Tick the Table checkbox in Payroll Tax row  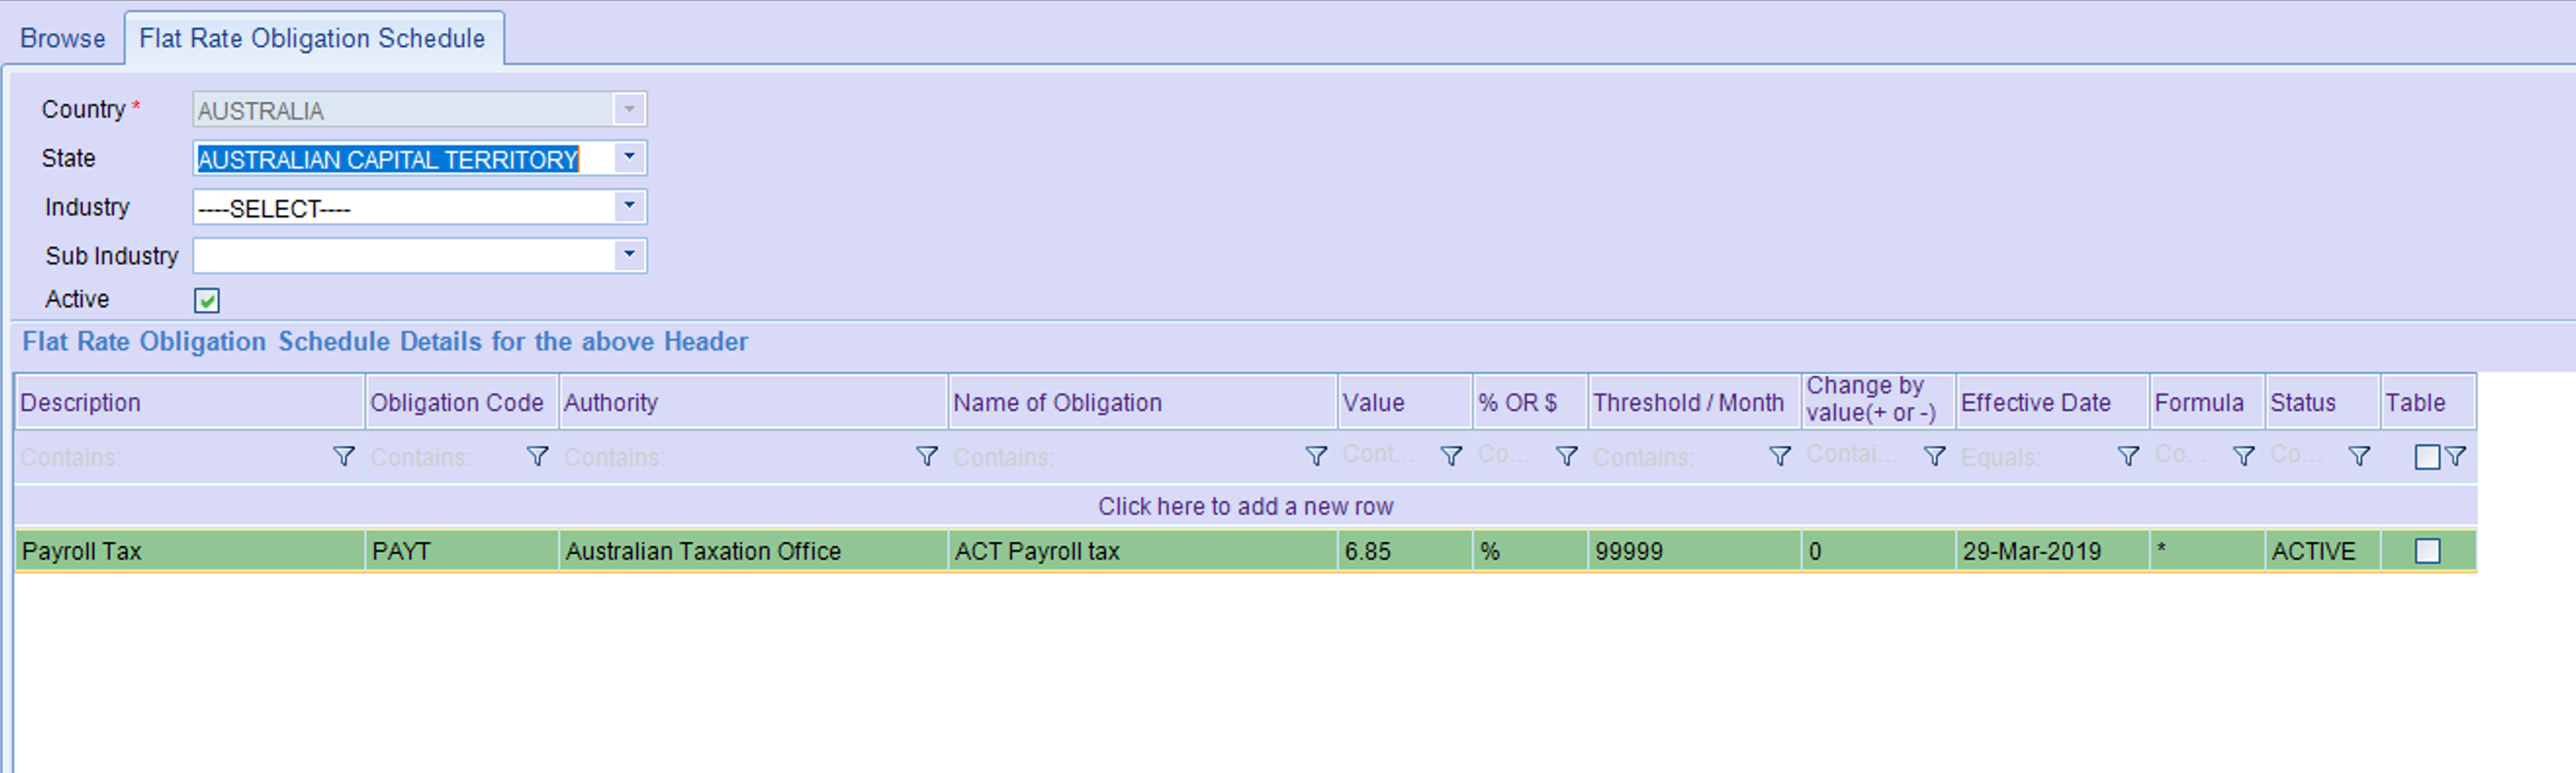pyautogui.click(x=2427, y=551)
